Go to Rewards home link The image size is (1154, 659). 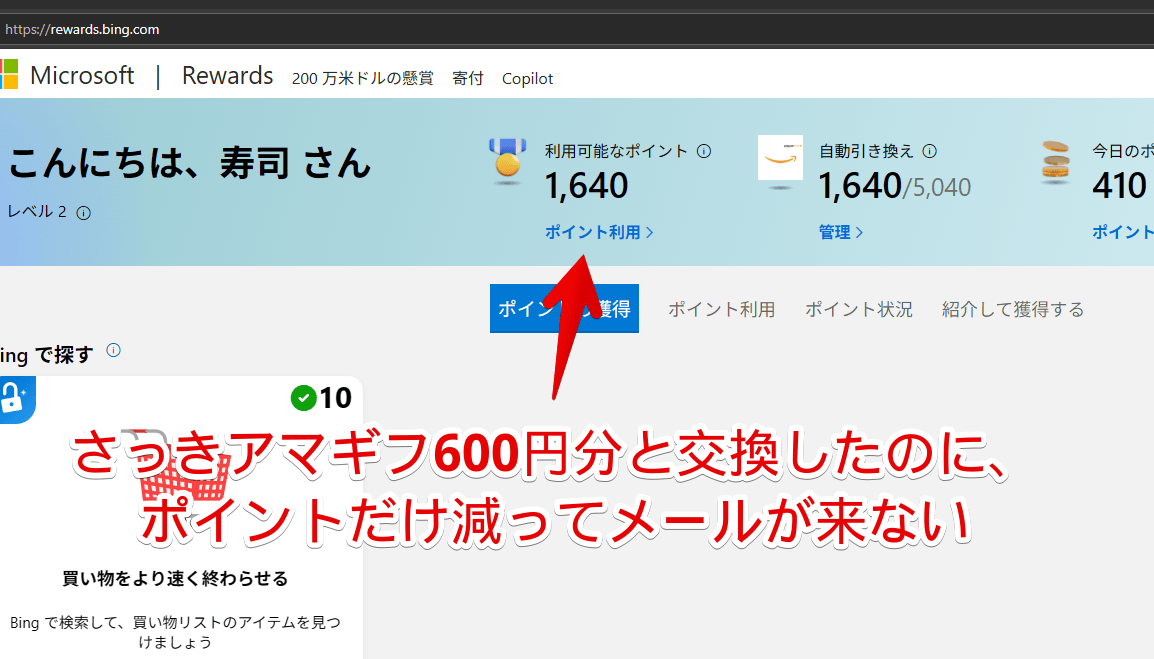pos(227,75)
